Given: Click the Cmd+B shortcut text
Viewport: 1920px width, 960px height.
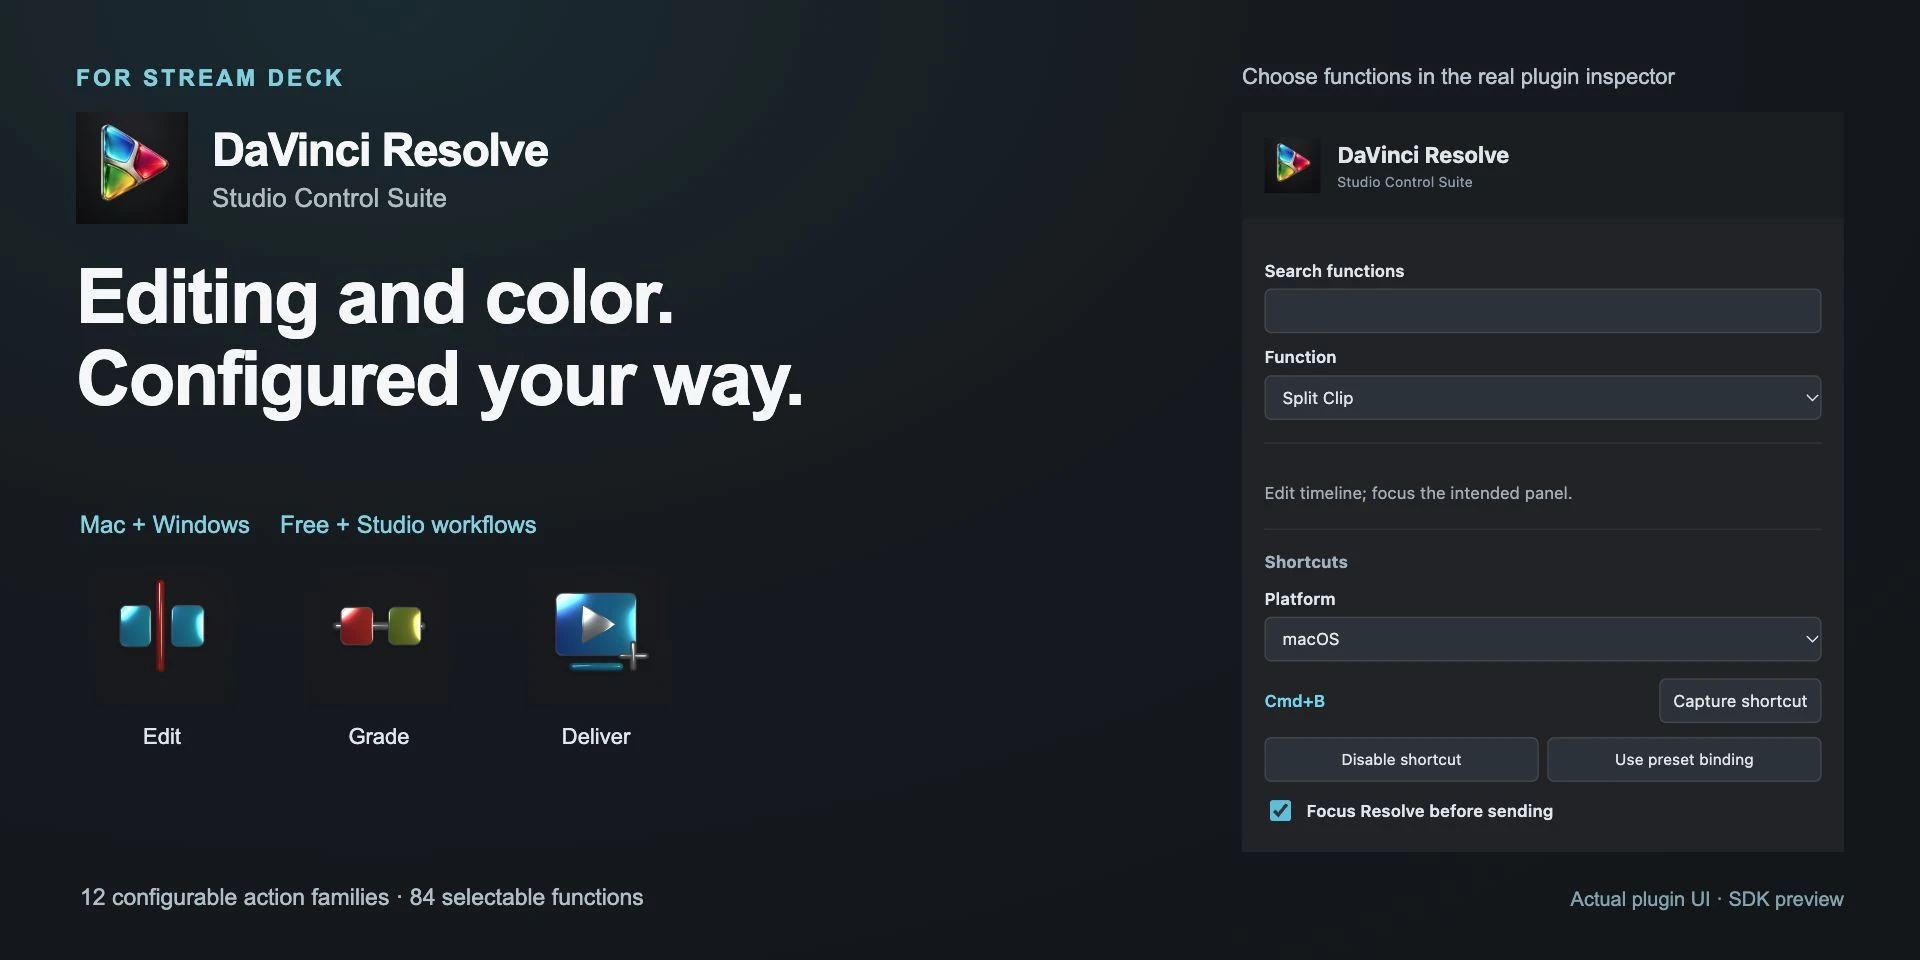Looking at the screenshot, I should (x=1294, y=701).
